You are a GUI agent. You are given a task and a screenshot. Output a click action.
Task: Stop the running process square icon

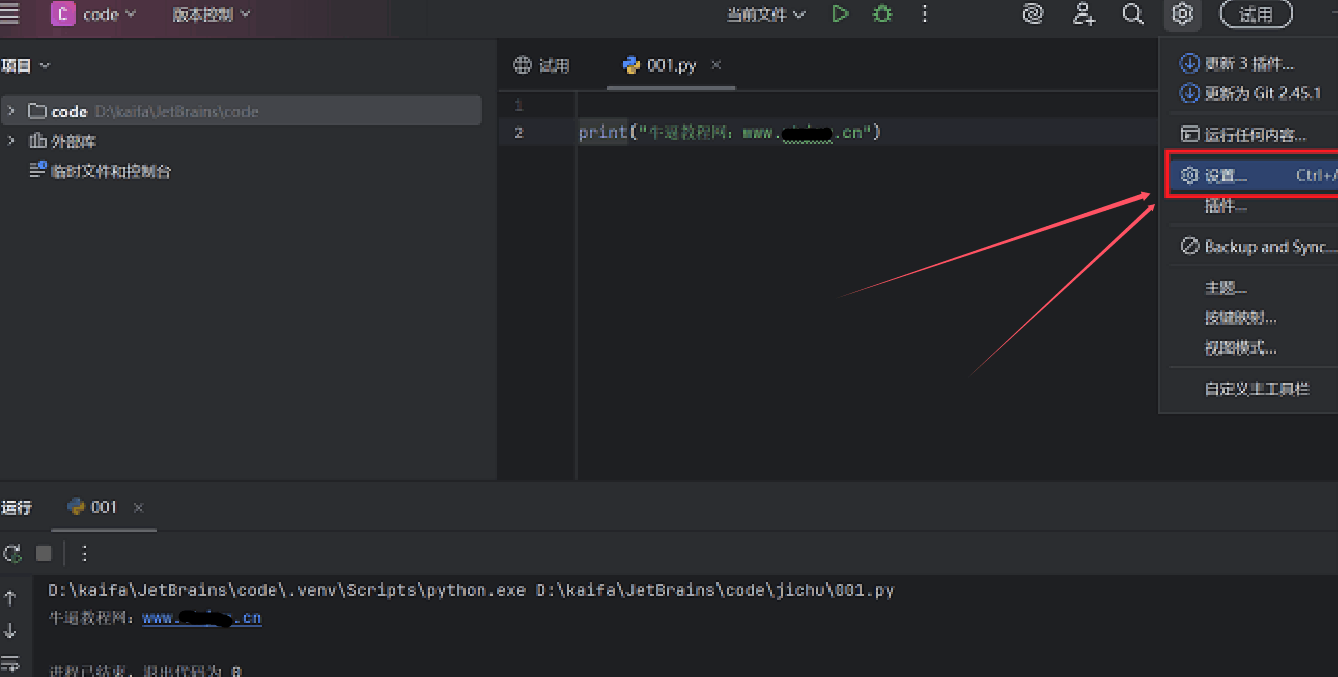tap(44, 553)
